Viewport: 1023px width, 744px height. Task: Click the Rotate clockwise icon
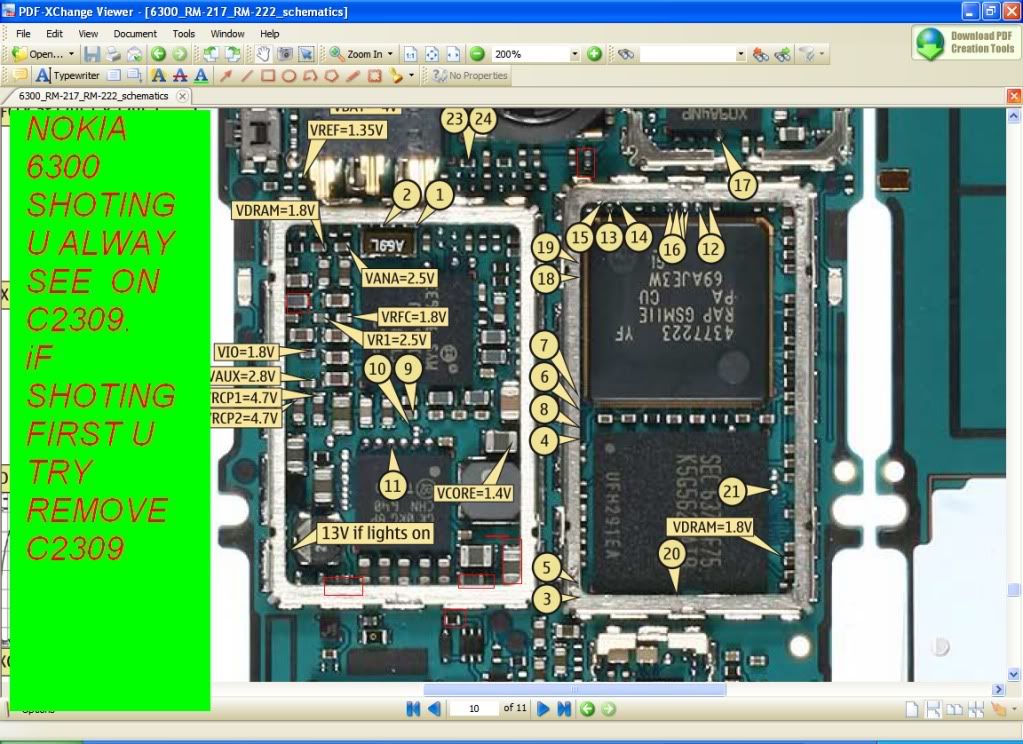[233, 54]
